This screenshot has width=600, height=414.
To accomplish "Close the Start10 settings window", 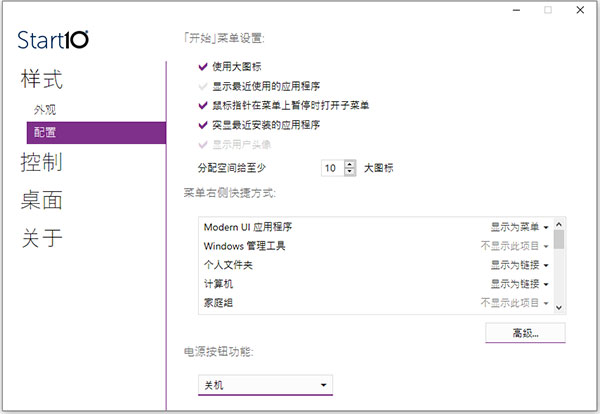I will (580, 10).
